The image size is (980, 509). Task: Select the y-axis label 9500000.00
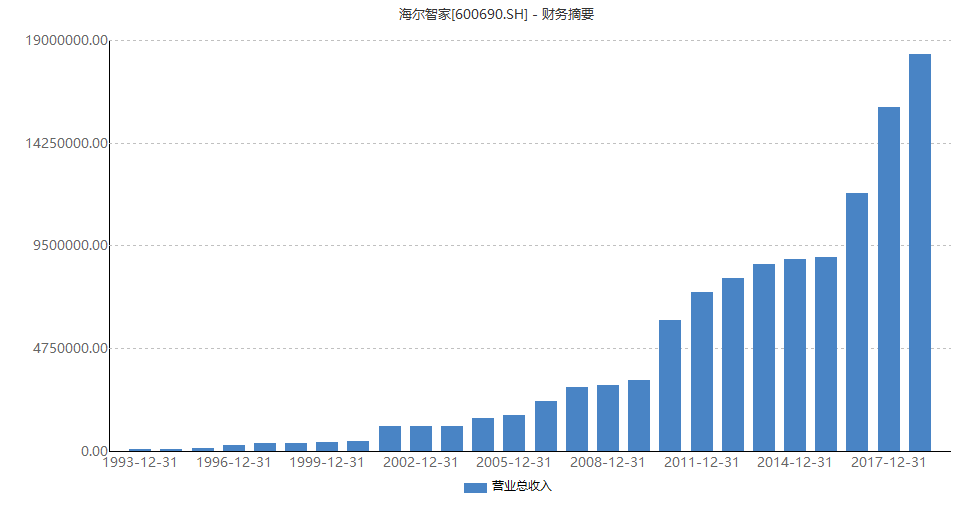coord(71,245)
